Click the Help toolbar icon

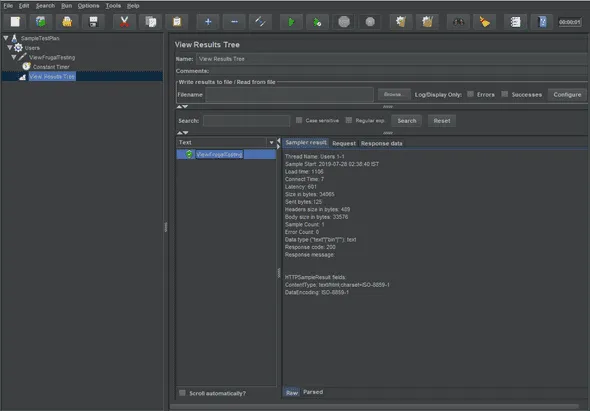tap(542, 22)
